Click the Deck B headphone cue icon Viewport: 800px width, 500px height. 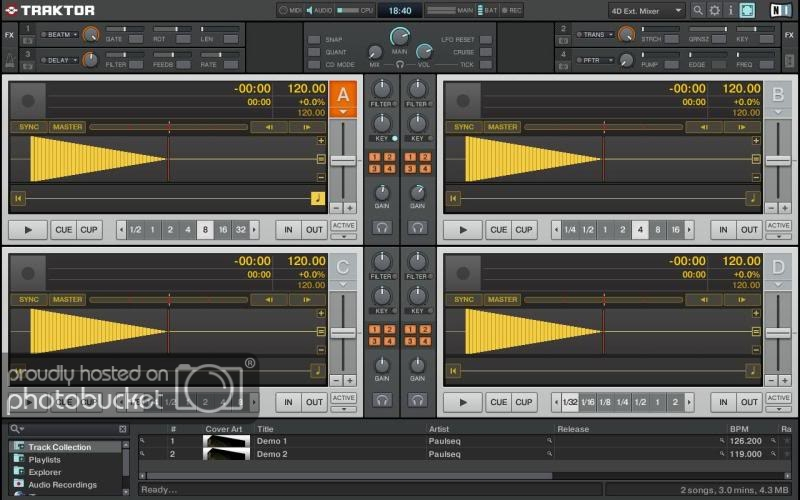pos(417,228)
